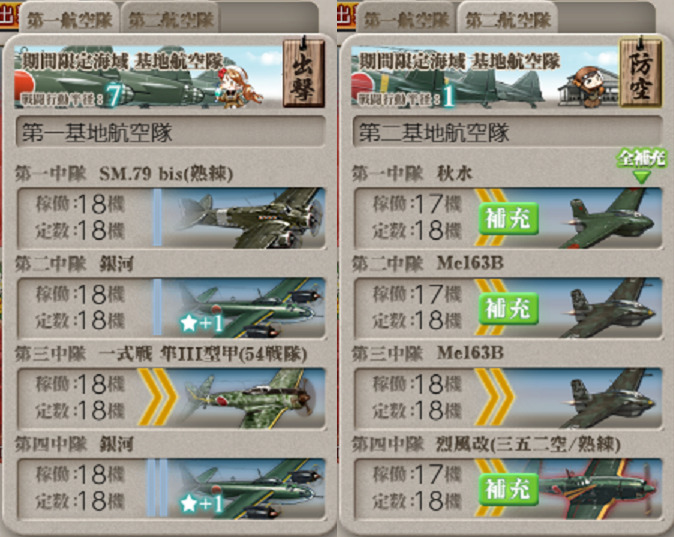
Task: Click the Shusui rocket interceptor image
Action: coord(610,218)
